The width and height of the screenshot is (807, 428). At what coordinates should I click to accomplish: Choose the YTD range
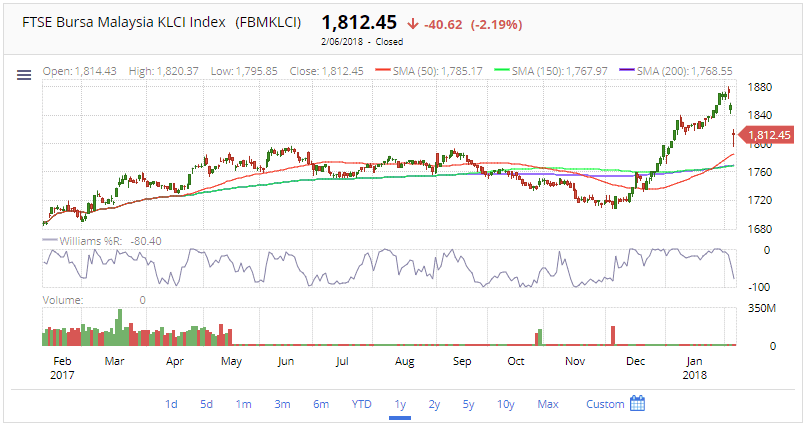(361, 404)
